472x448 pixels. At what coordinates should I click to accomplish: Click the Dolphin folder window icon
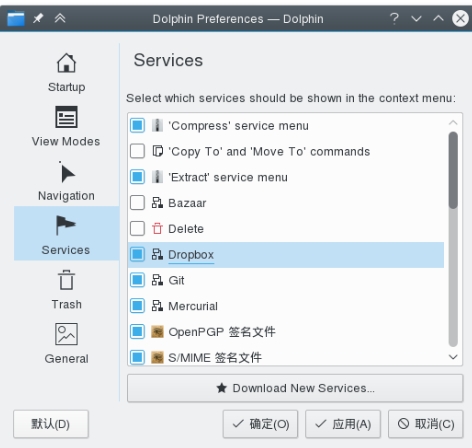pos(16,18)
